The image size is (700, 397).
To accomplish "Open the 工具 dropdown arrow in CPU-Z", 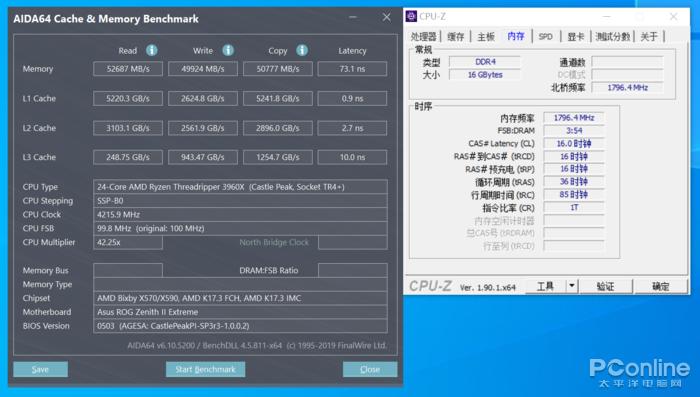I will [x=572, y=286].
